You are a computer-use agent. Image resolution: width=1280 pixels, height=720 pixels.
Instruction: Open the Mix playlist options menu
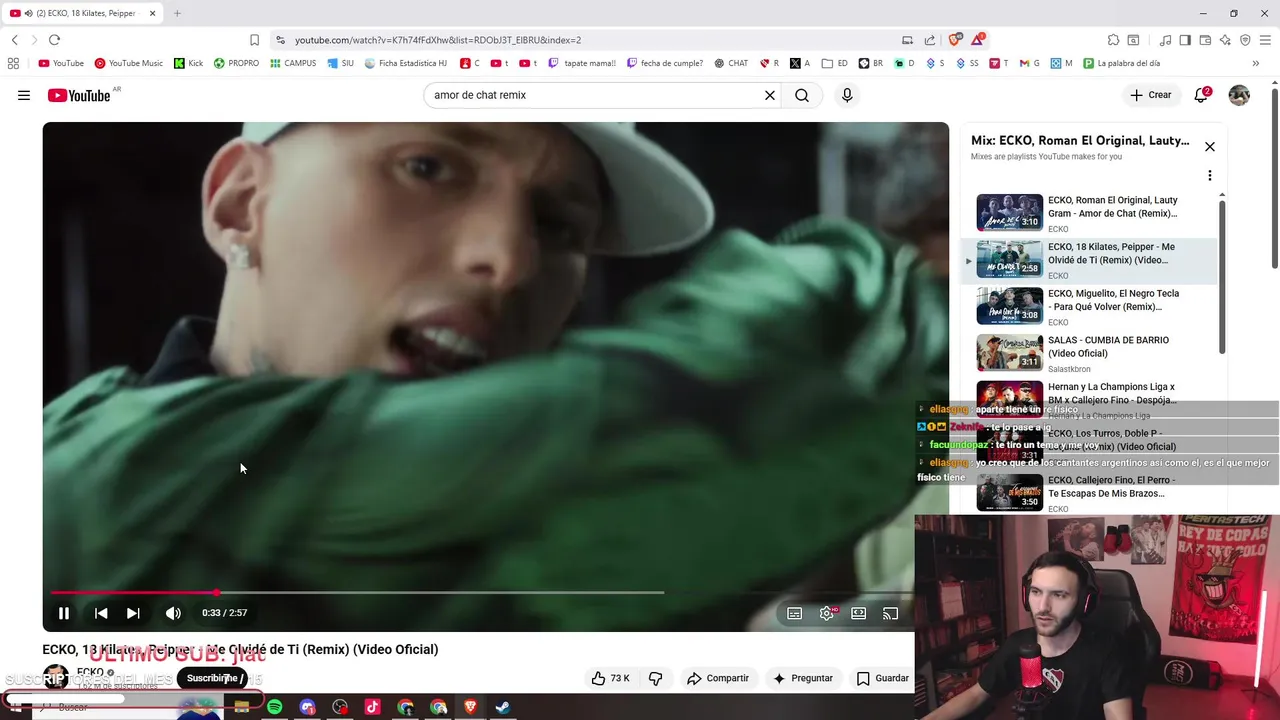[1210, 176]
